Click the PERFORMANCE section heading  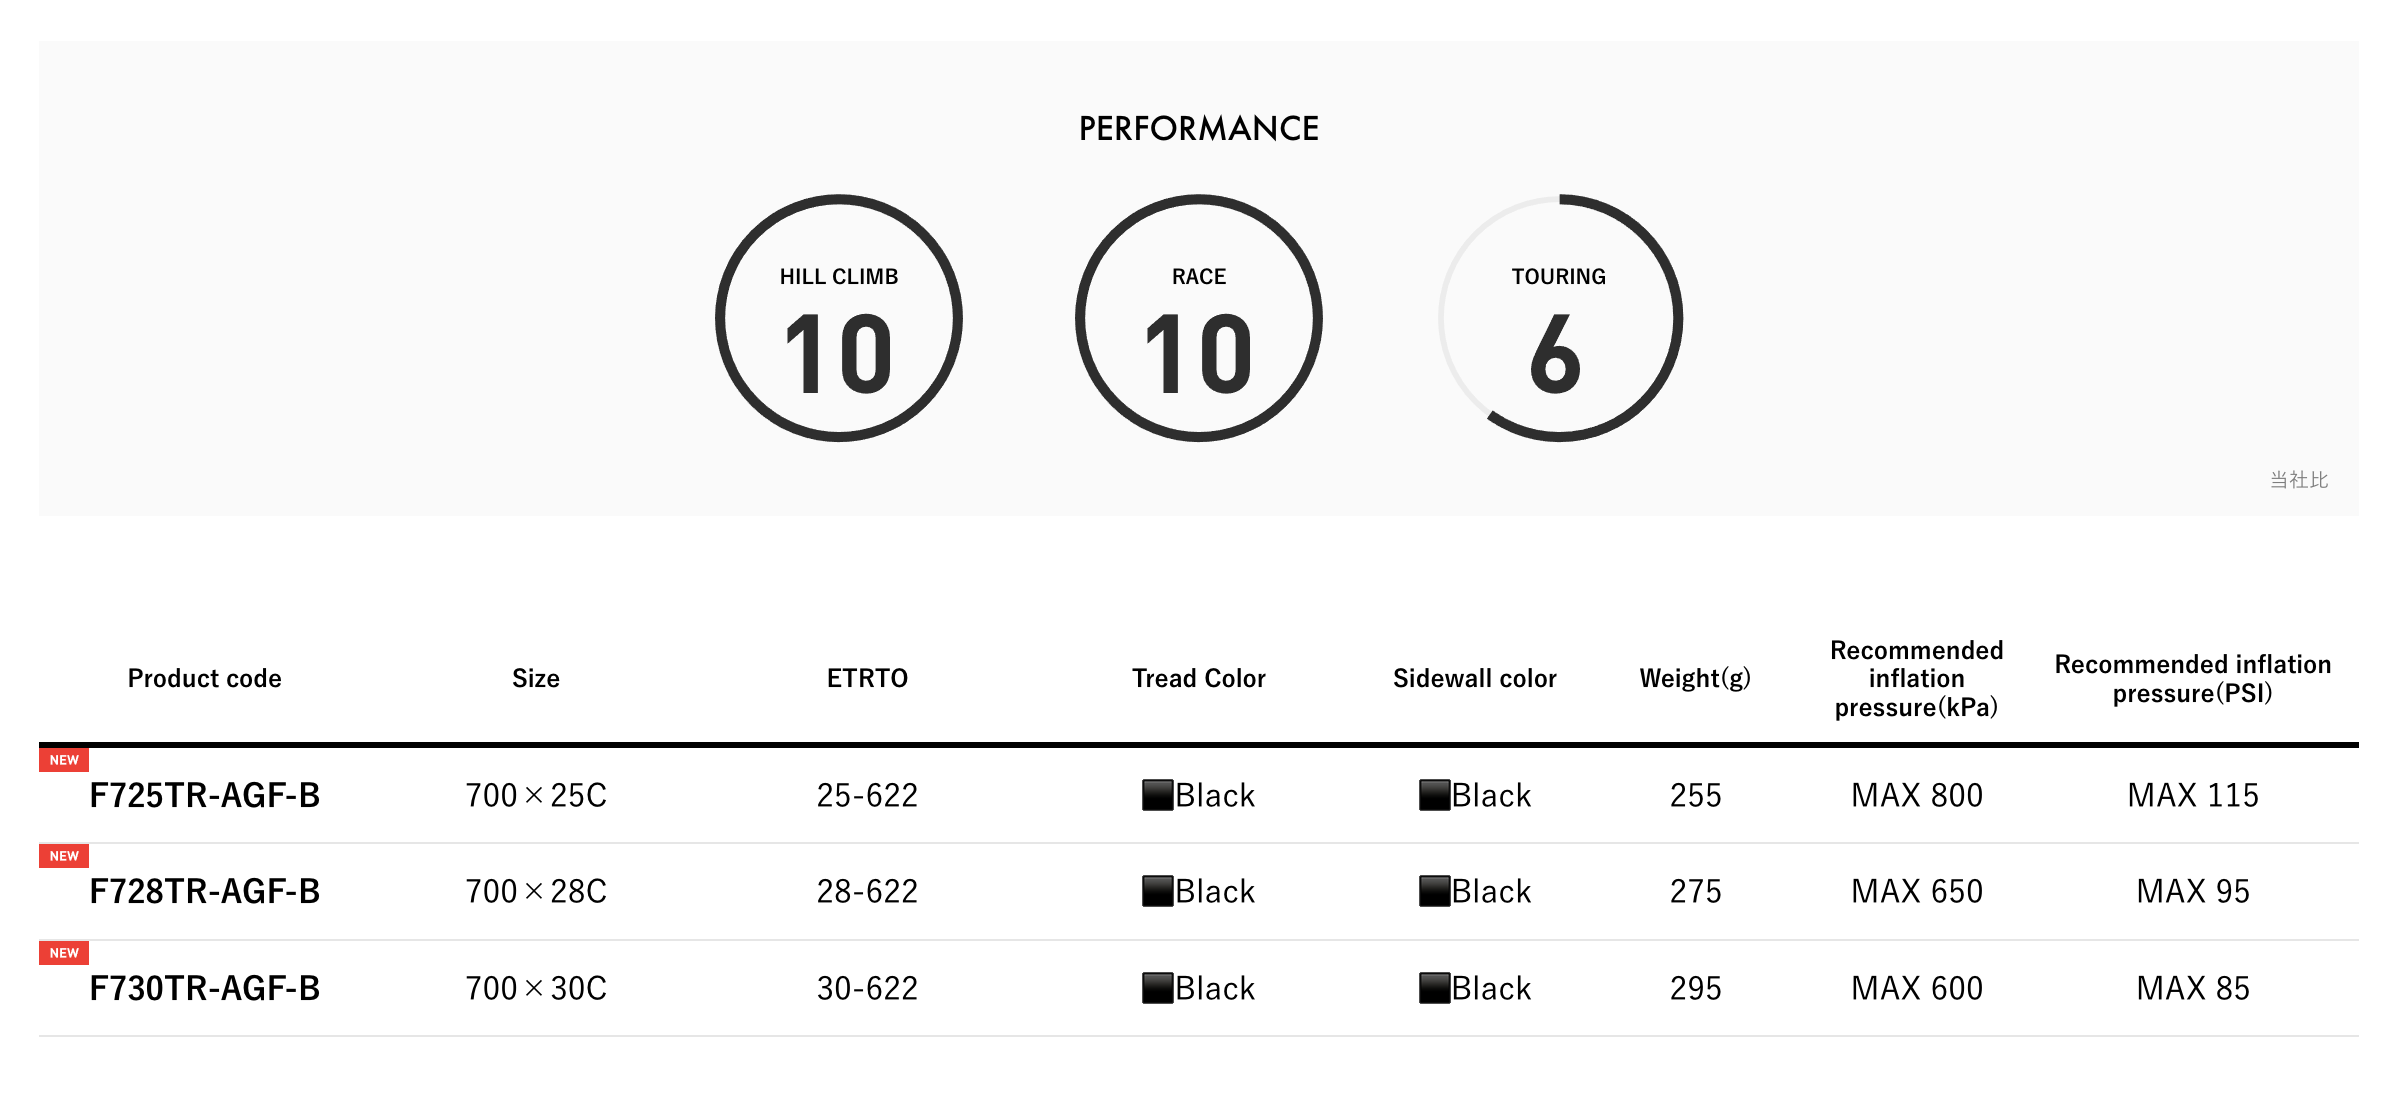pyautogui.click(x=1198, y=128)
